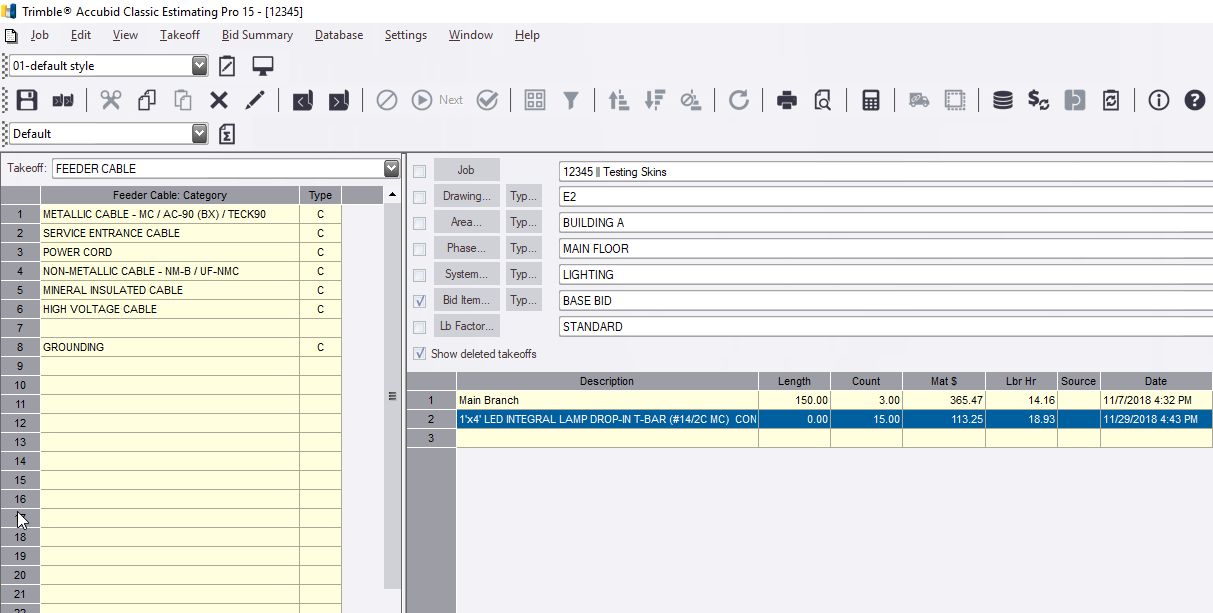This screenshot has width=1213, height=613.
Task: Select the GROUNDING category row
Action: click(170, 347)
